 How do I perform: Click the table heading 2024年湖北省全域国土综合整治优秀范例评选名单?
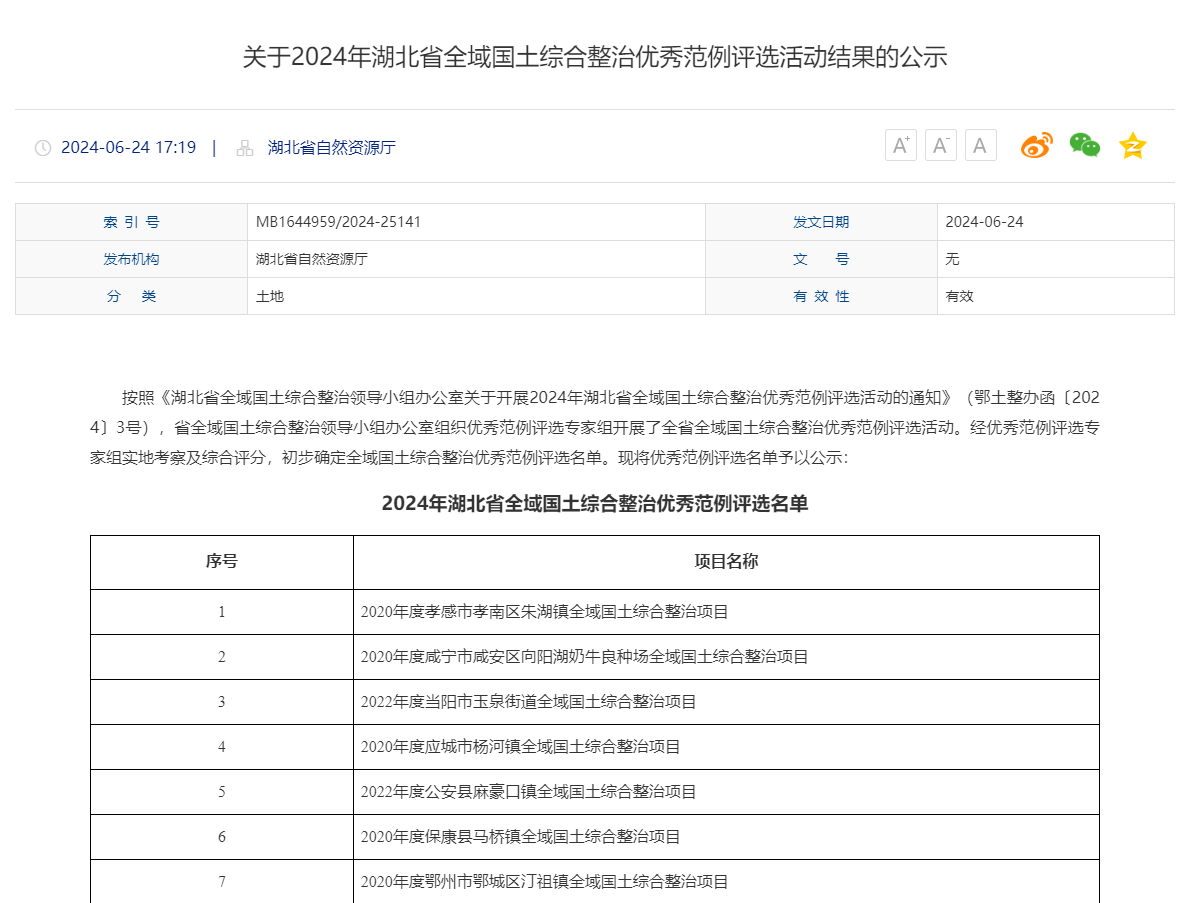point(594,504)
